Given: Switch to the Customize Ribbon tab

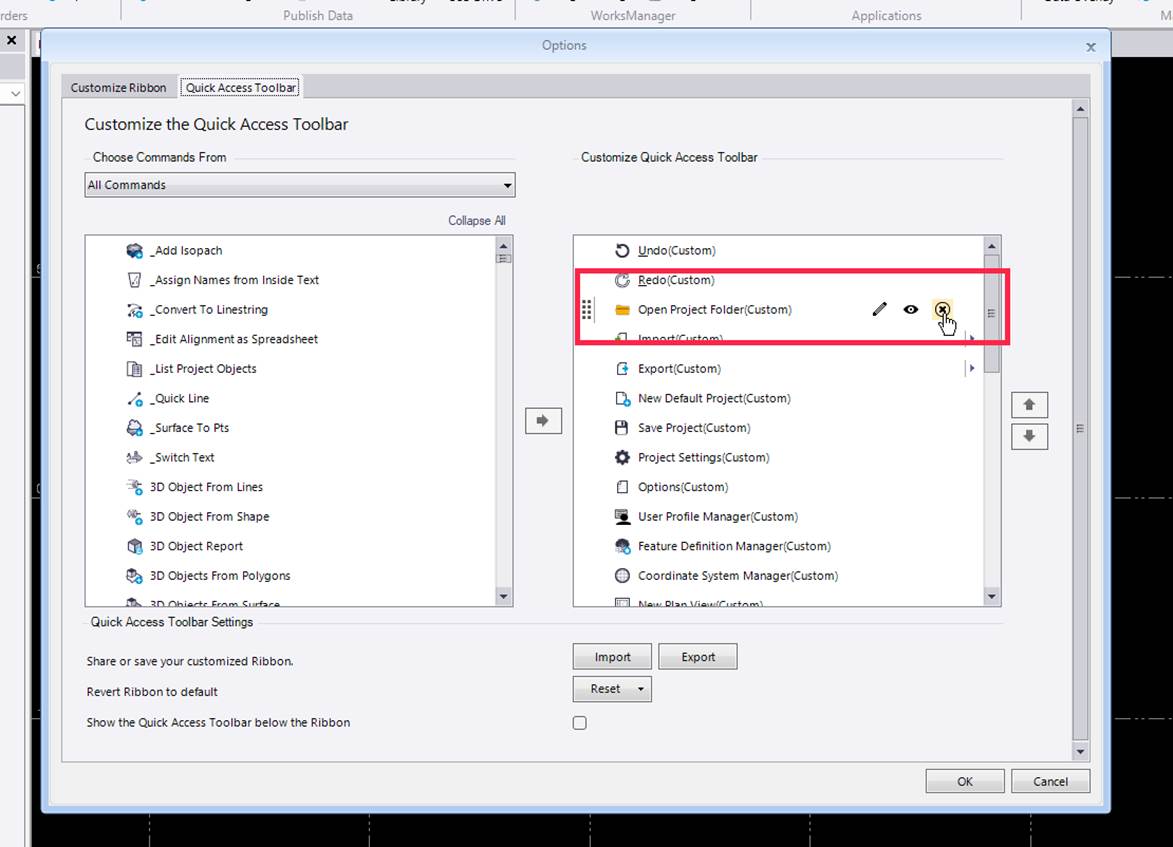Looking at the screenshot, I should click(118, 88).
